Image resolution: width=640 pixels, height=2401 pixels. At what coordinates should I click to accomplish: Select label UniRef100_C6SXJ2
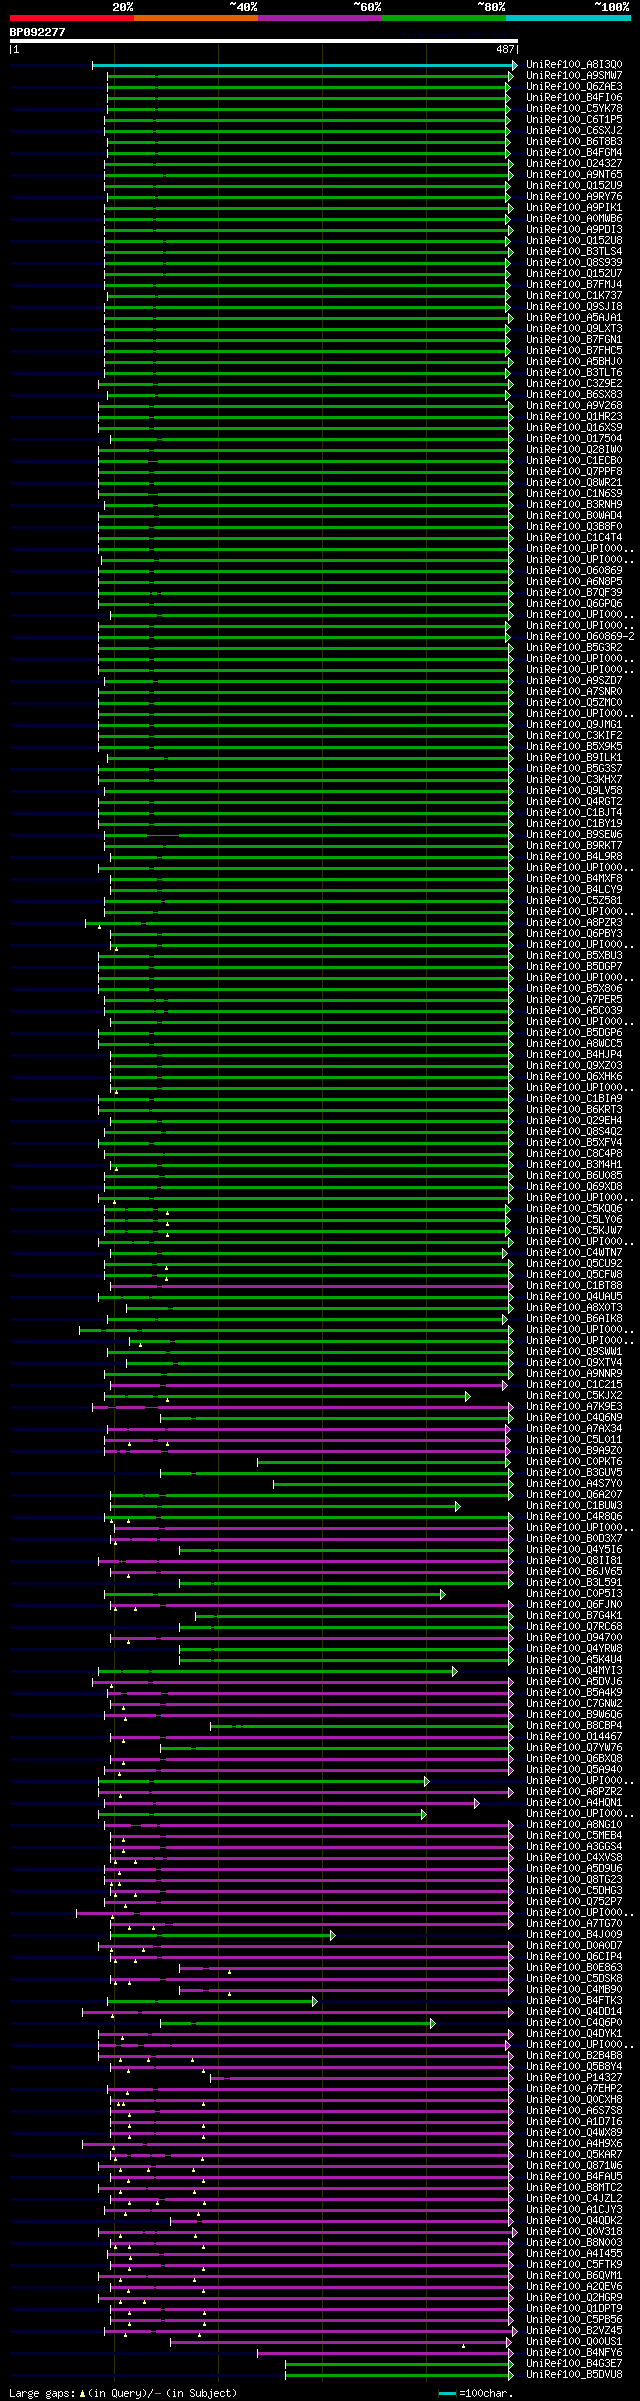click(574, 131)
